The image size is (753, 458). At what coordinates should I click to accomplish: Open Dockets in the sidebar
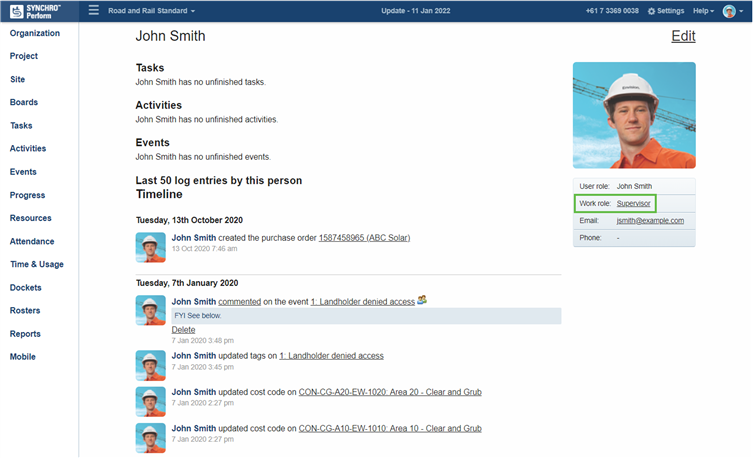click(25, 288)
